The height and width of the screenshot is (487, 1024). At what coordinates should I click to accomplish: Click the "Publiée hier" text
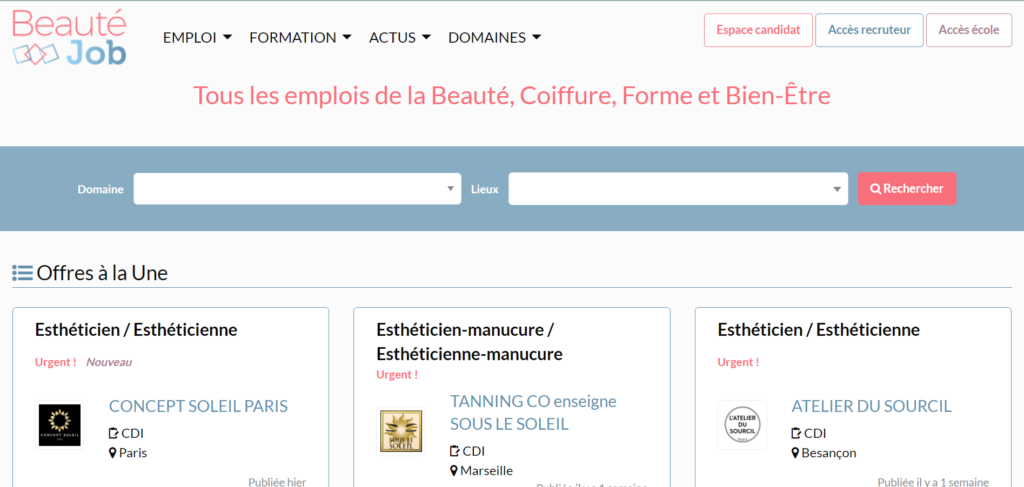click(x=277, y=482)
